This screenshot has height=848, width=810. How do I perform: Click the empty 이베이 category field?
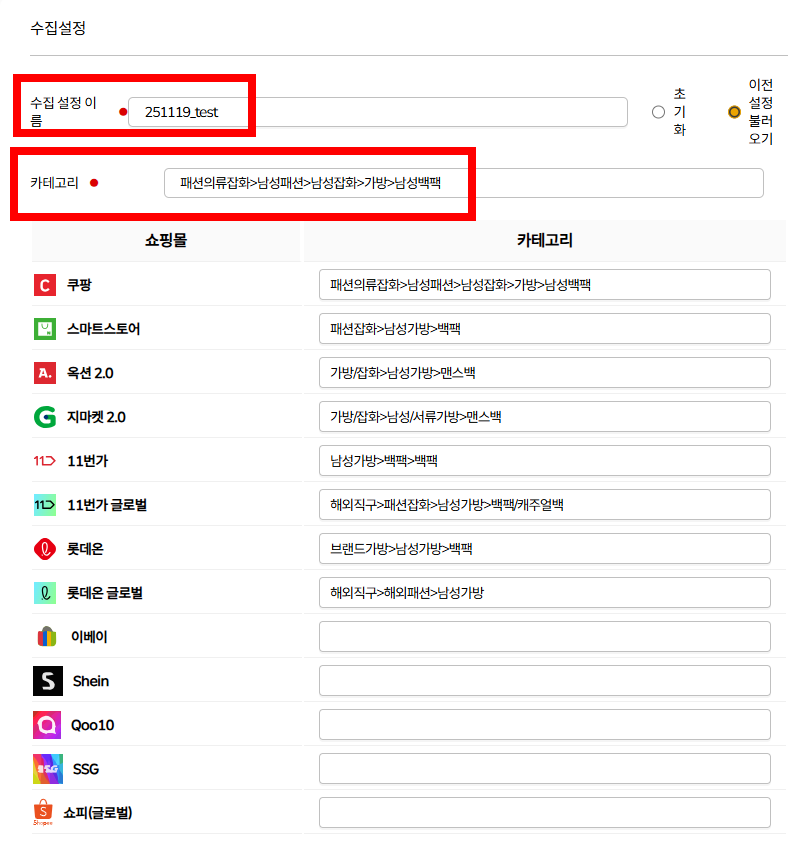[545, 637]
